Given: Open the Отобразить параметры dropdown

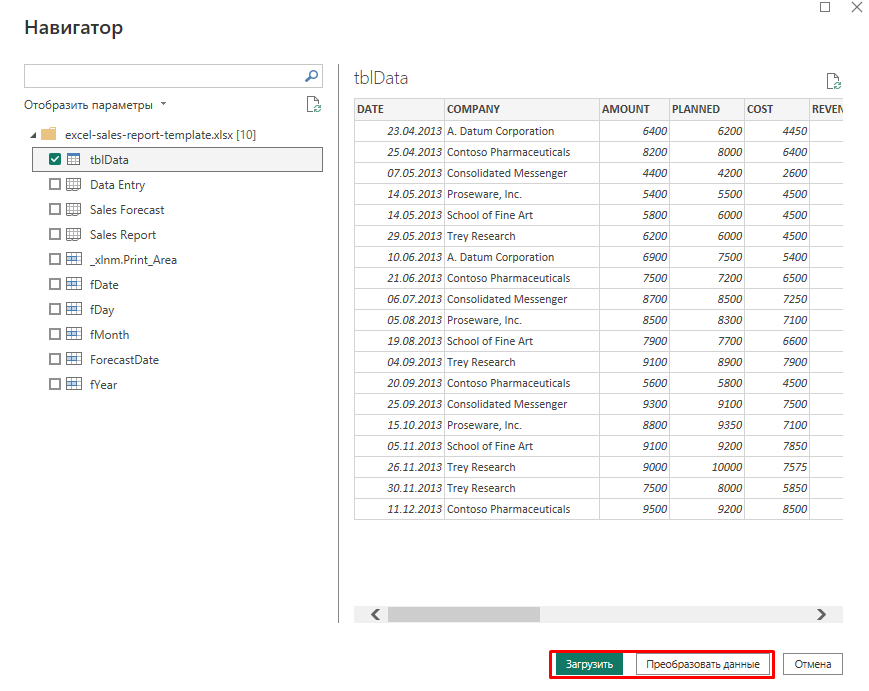Looking at the screenshot, I should click(95, 105).
